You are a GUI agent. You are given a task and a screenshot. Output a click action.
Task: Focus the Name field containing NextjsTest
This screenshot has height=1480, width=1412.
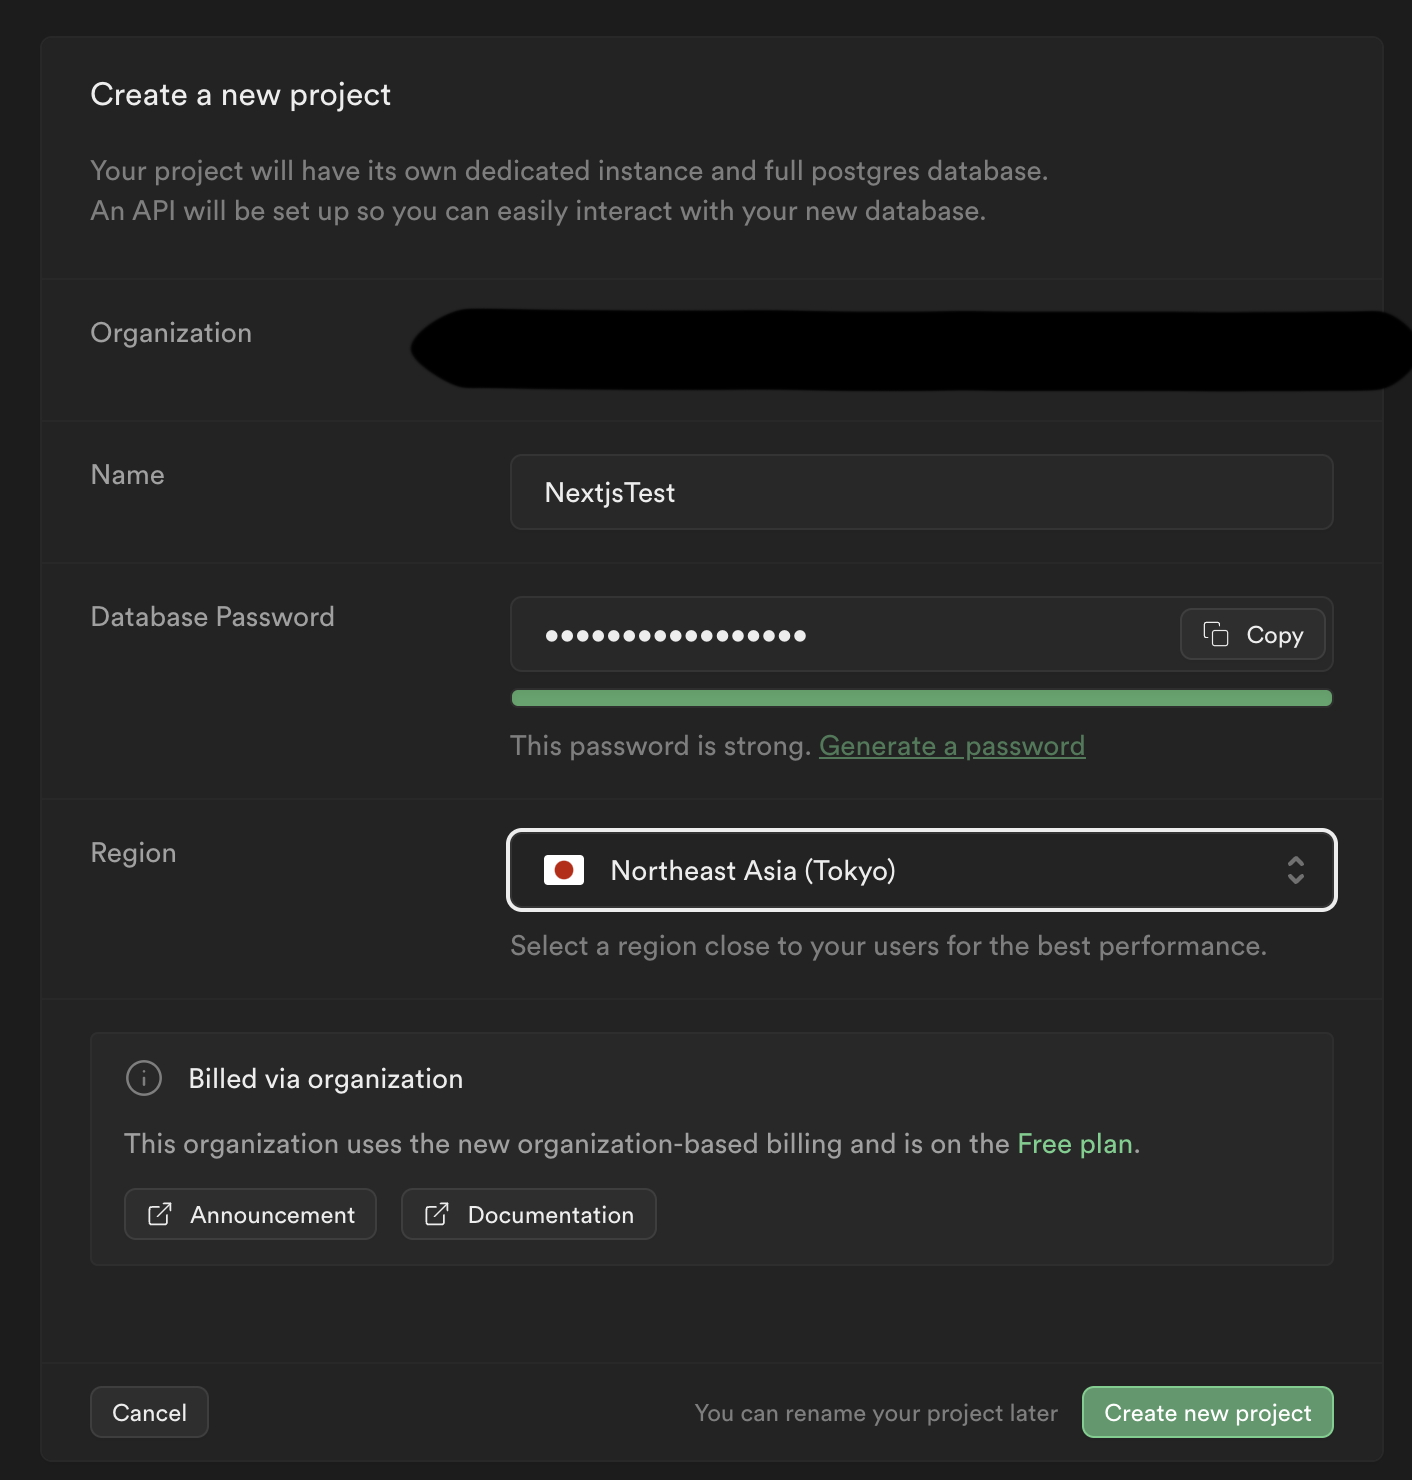[920, 492]
